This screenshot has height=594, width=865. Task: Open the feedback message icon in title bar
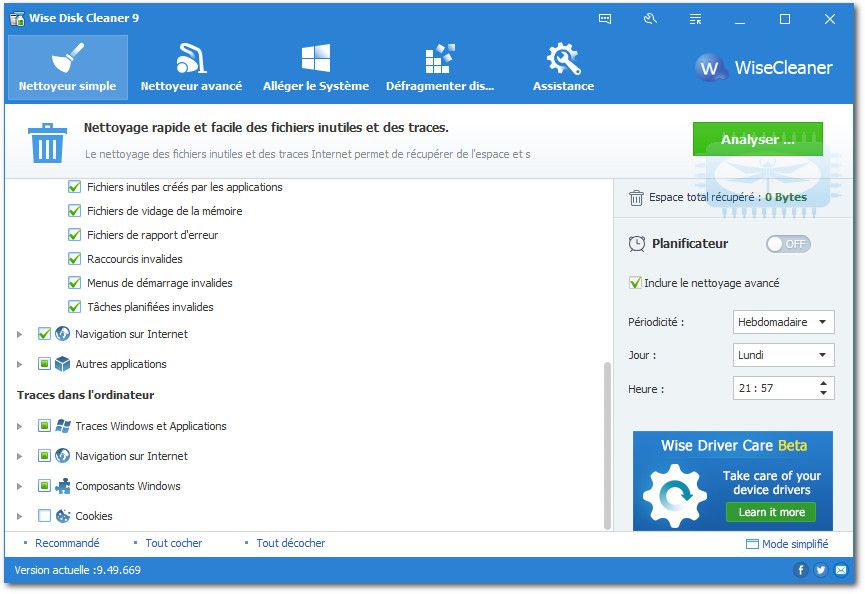coord(605,19)
